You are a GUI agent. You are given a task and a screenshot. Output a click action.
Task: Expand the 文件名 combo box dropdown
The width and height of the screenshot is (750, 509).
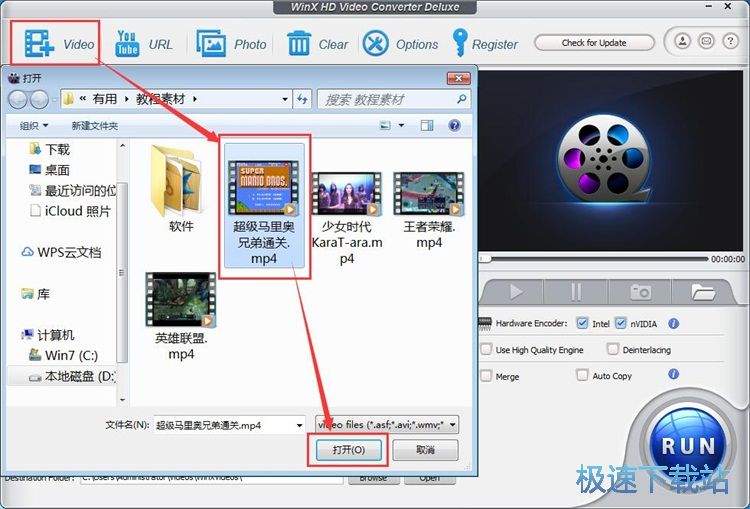click(299, 425)
